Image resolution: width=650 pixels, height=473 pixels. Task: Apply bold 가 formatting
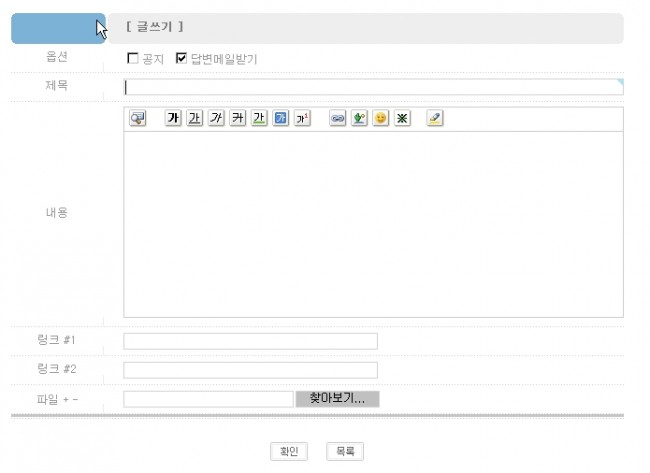[173, 118]
